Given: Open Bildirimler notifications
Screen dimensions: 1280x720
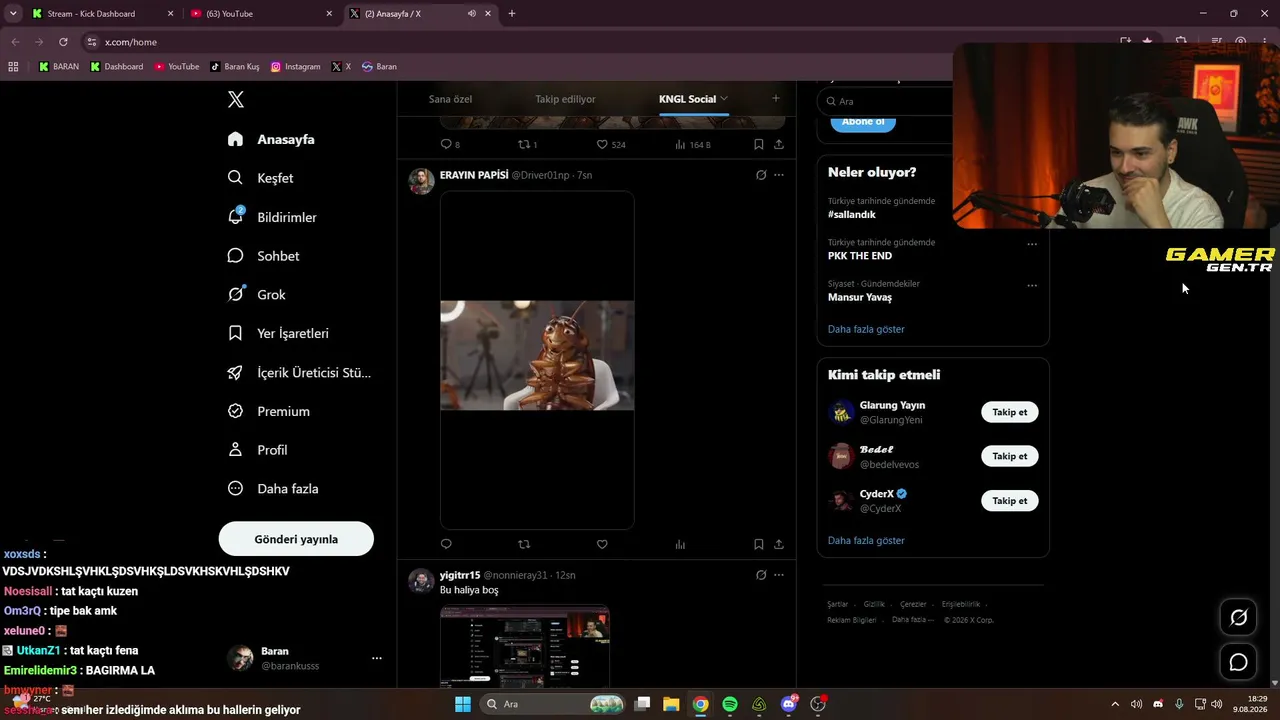Looking at the screenshot, I should click(x=272, y=217).
